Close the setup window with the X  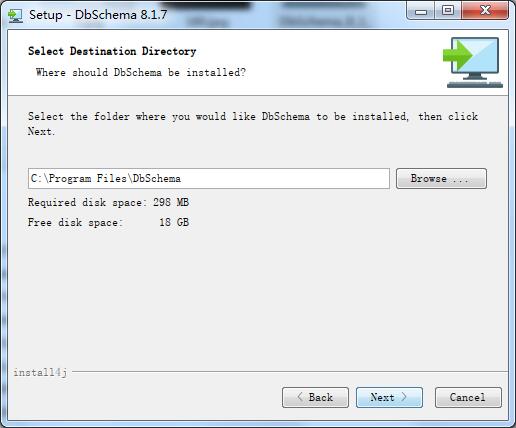485,11
